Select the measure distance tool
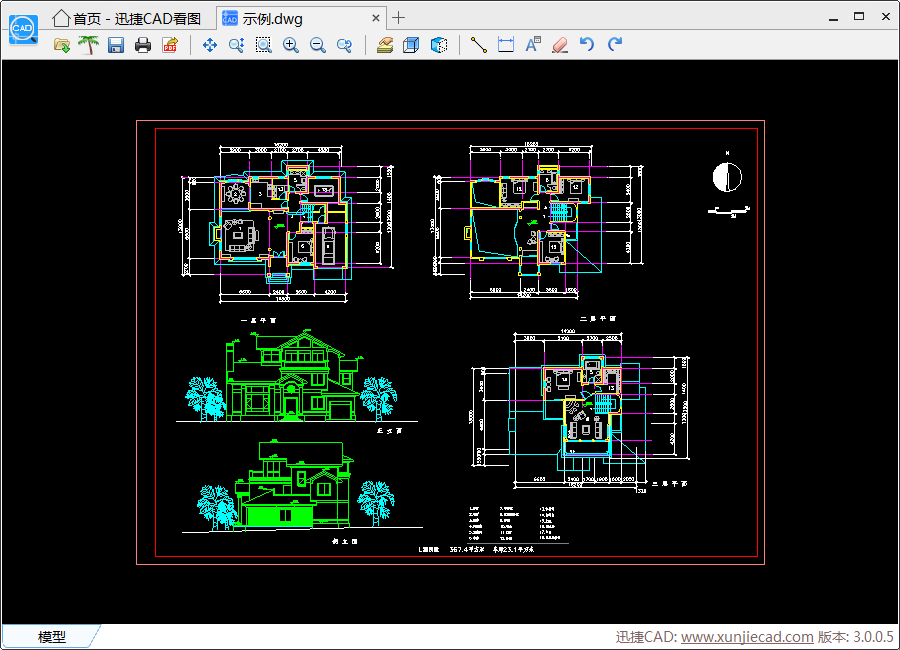Image resolution: width=900 pixels, height=650 pixels. click(477, 45)
